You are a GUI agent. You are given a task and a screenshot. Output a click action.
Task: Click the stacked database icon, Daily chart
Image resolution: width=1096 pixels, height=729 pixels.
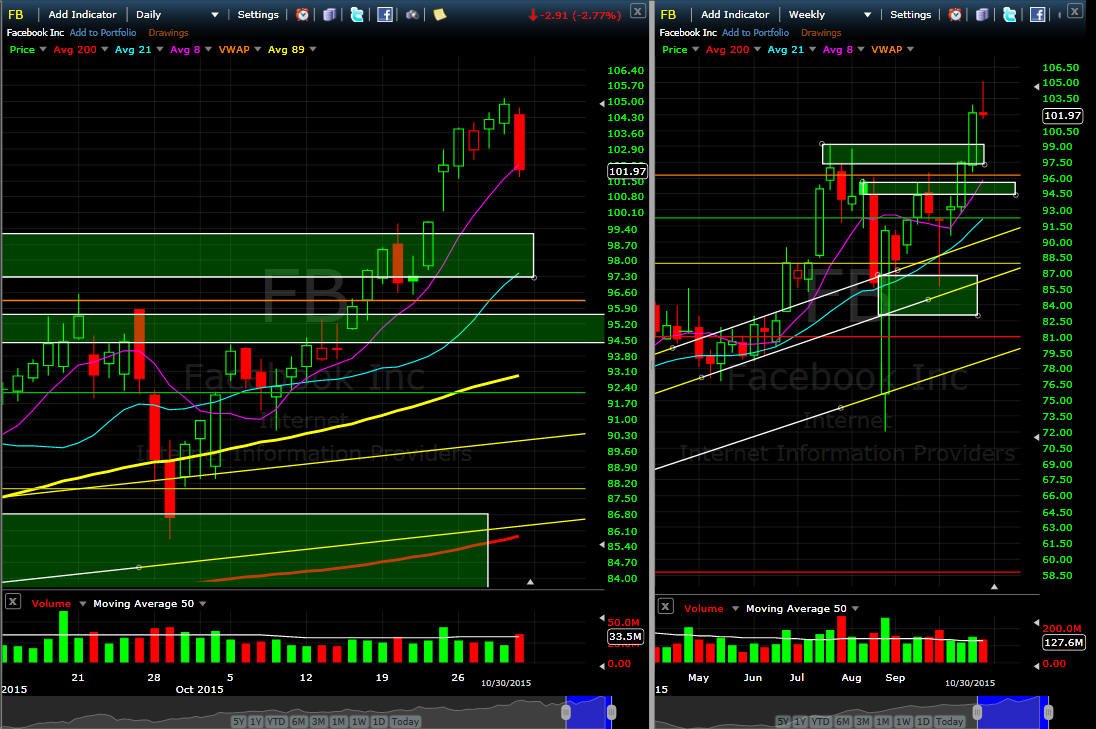(x=329, y=14)
